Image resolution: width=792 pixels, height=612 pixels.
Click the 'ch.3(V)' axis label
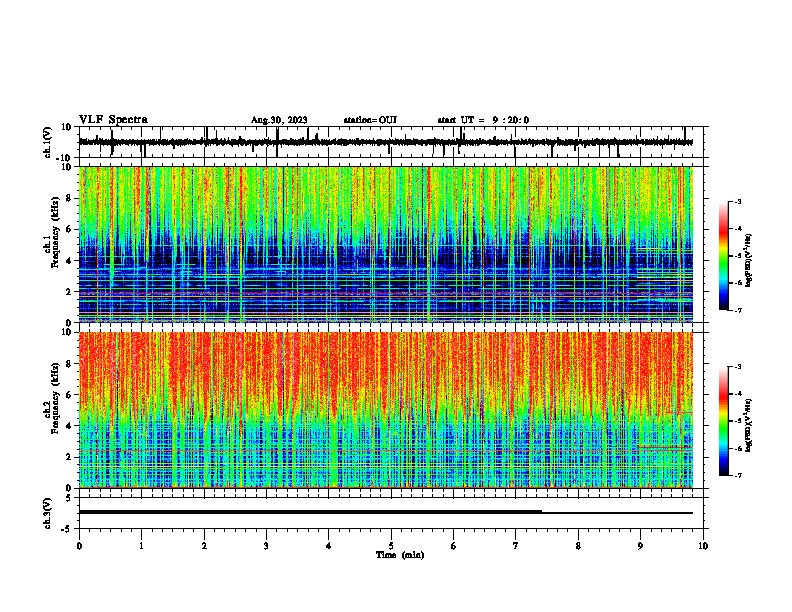click(48, 513)
